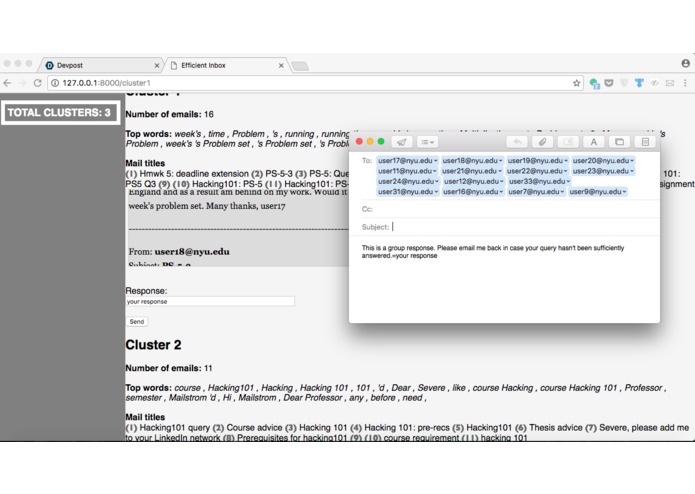
Task: Expand the user19@nyu.edu recipient dropdown
Action: tap(566, 161)
